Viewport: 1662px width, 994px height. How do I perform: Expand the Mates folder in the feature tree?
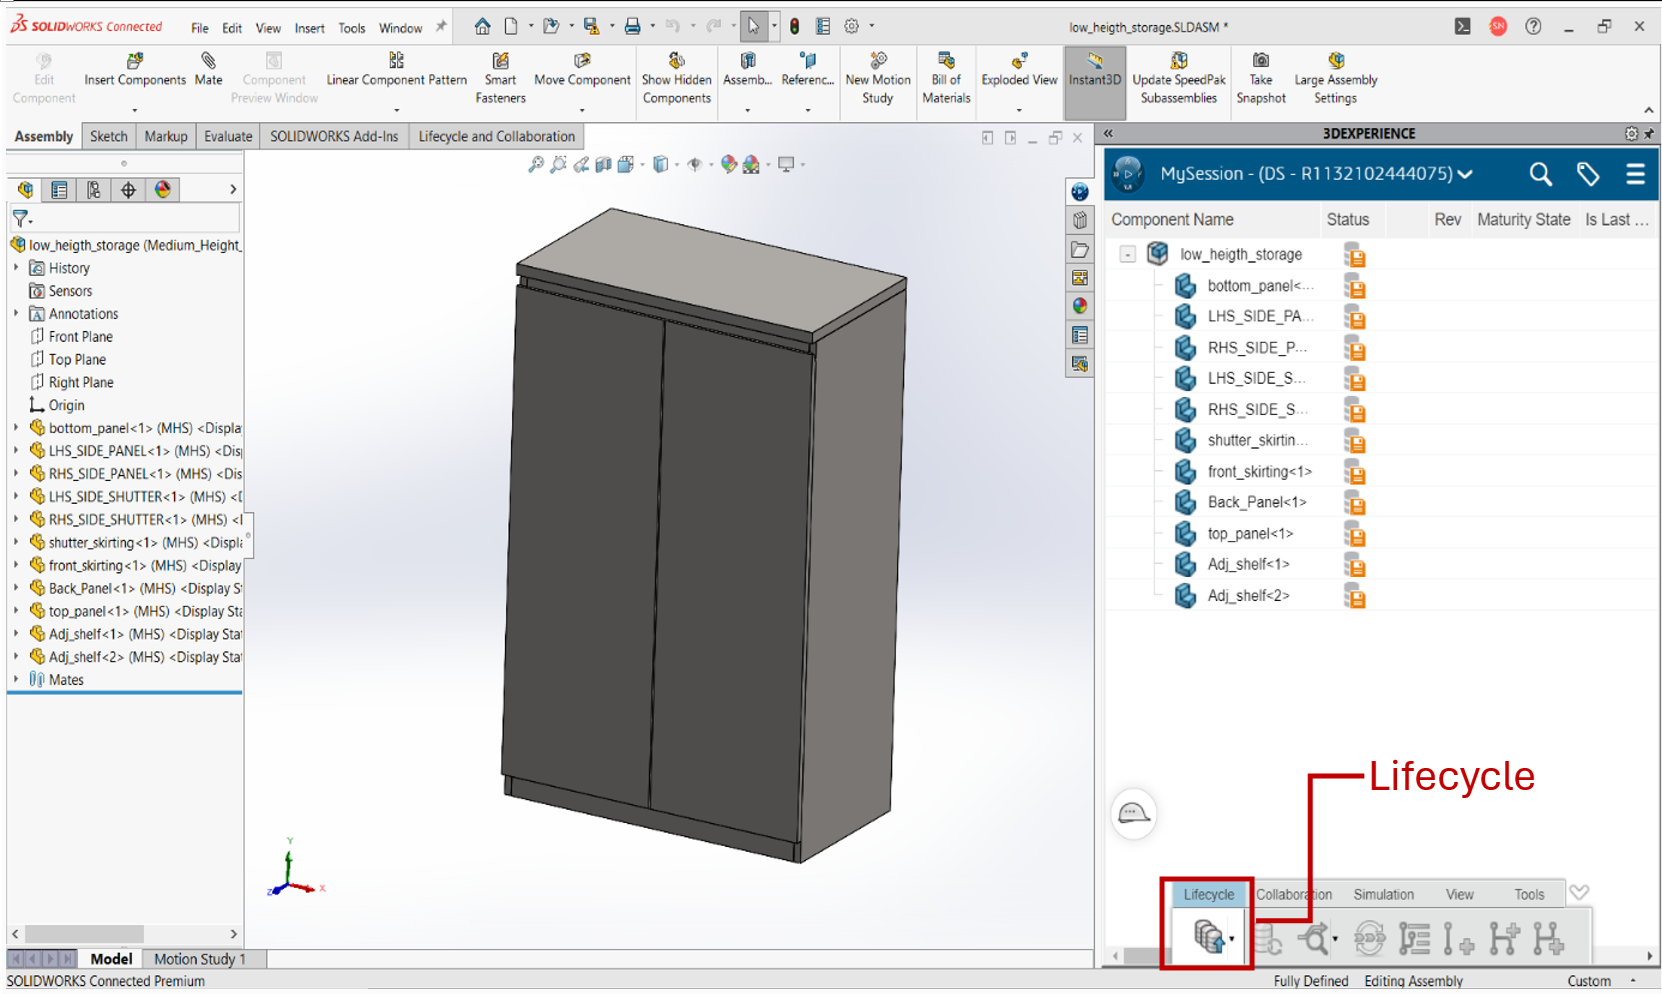coord(16,680)
